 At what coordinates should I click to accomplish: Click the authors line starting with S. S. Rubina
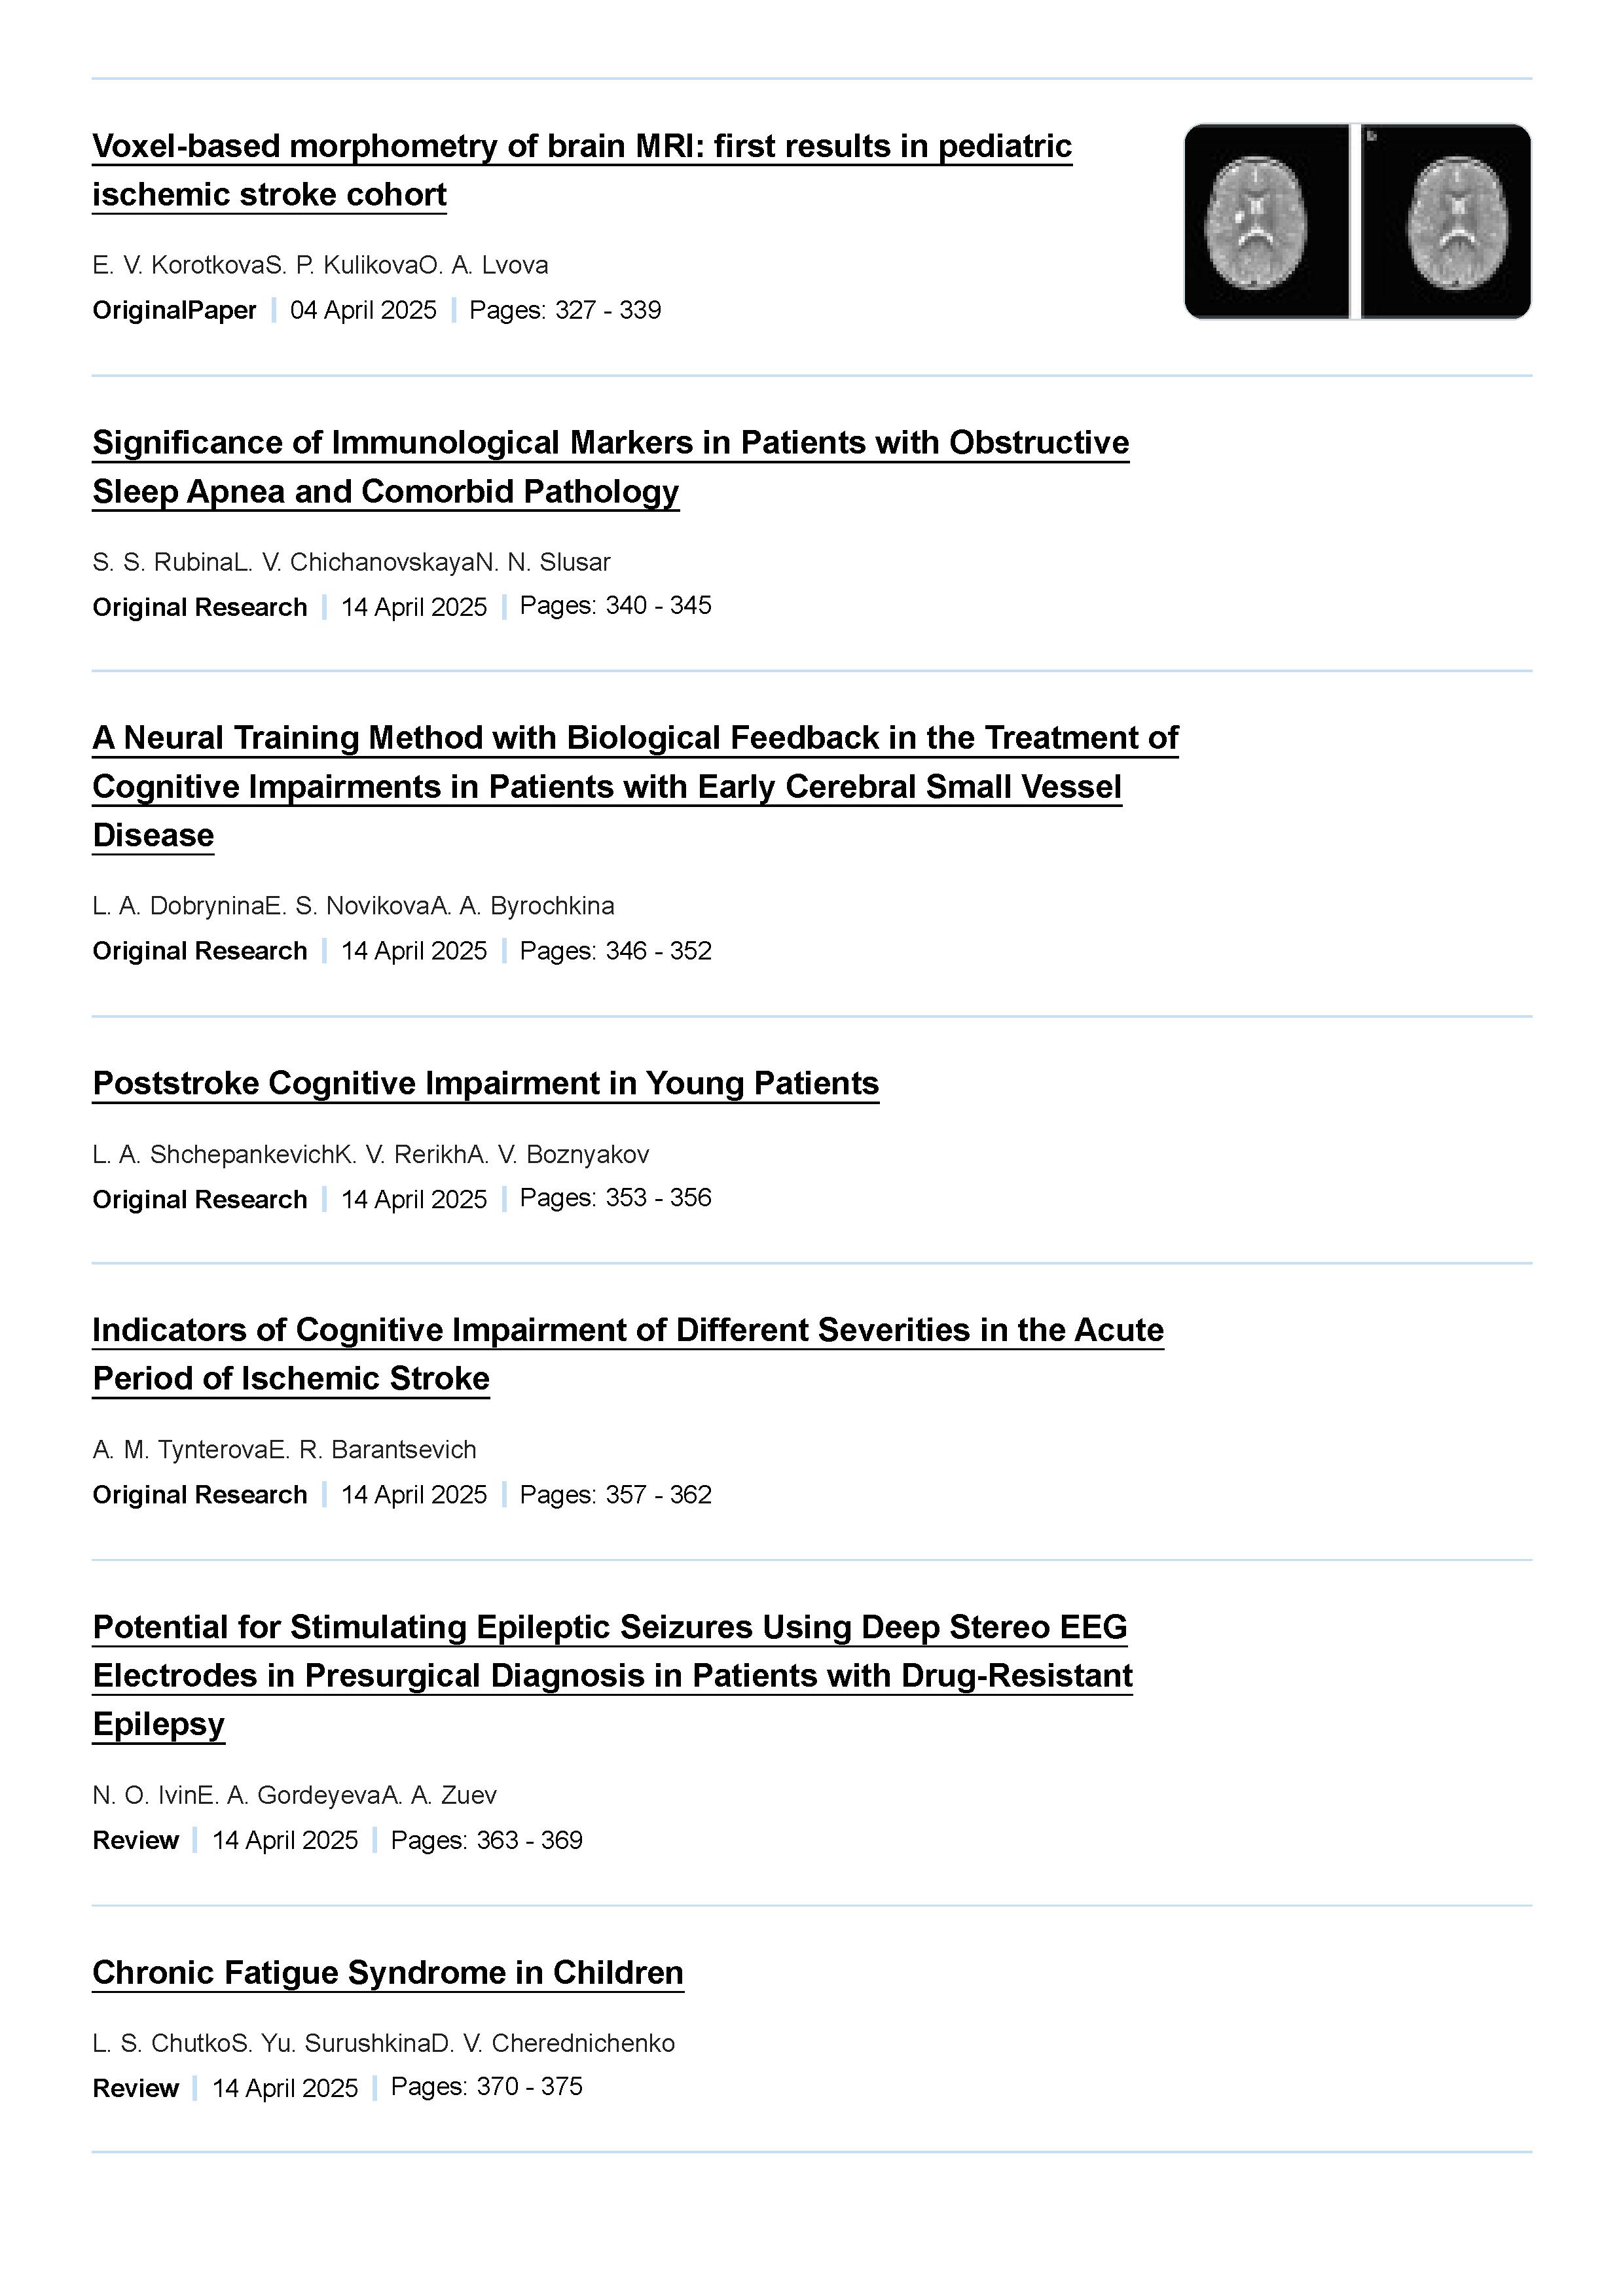pyautogui.click(x=351, y=562)
